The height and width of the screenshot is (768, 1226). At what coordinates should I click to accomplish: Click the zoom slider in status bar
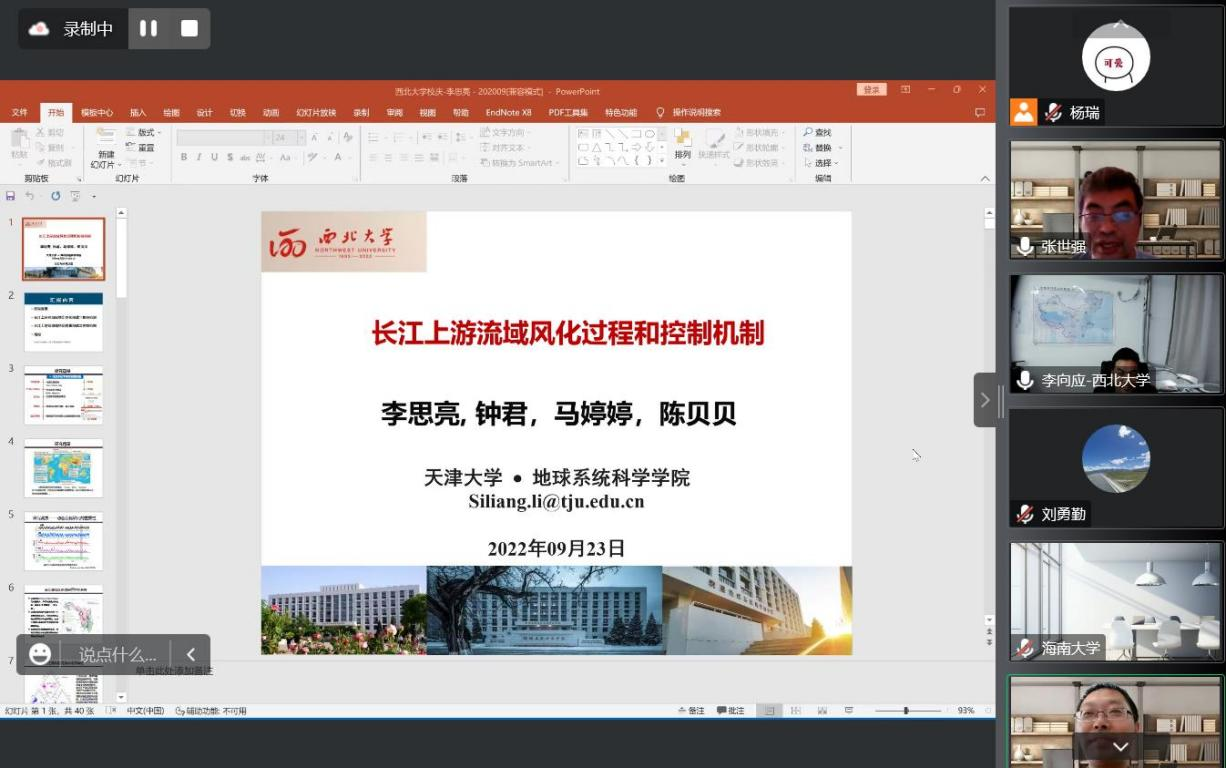click(x=906, y=711)
